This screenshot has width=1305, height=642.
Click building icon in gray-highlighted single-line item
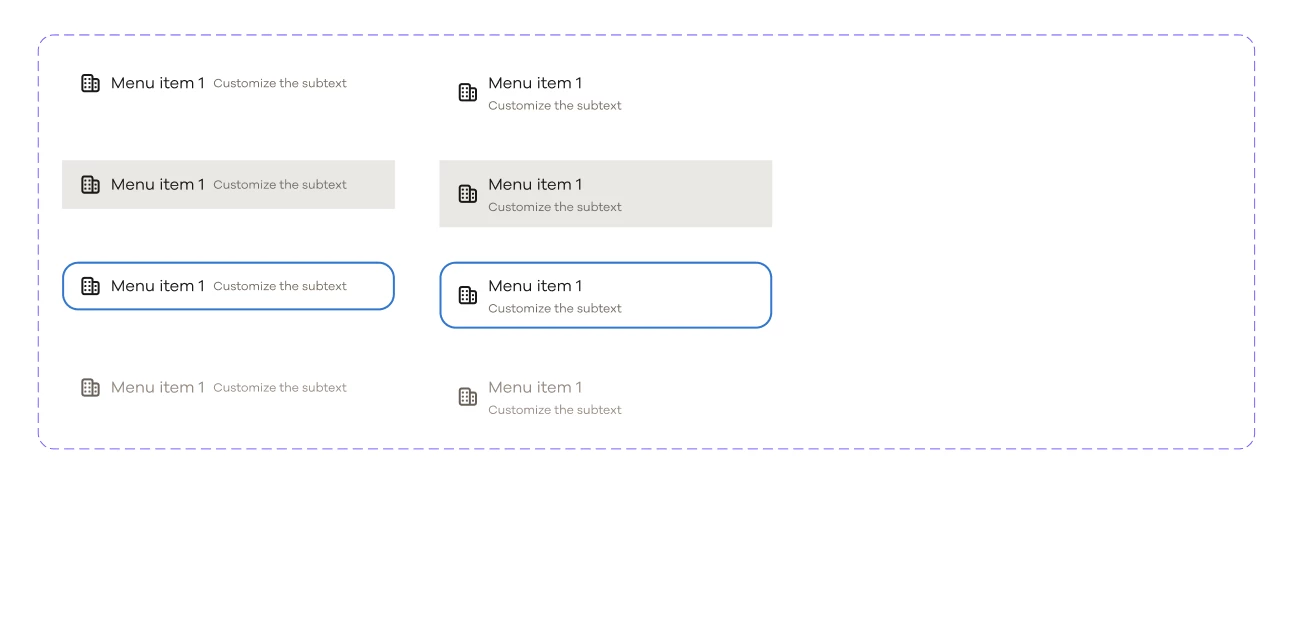90,185
